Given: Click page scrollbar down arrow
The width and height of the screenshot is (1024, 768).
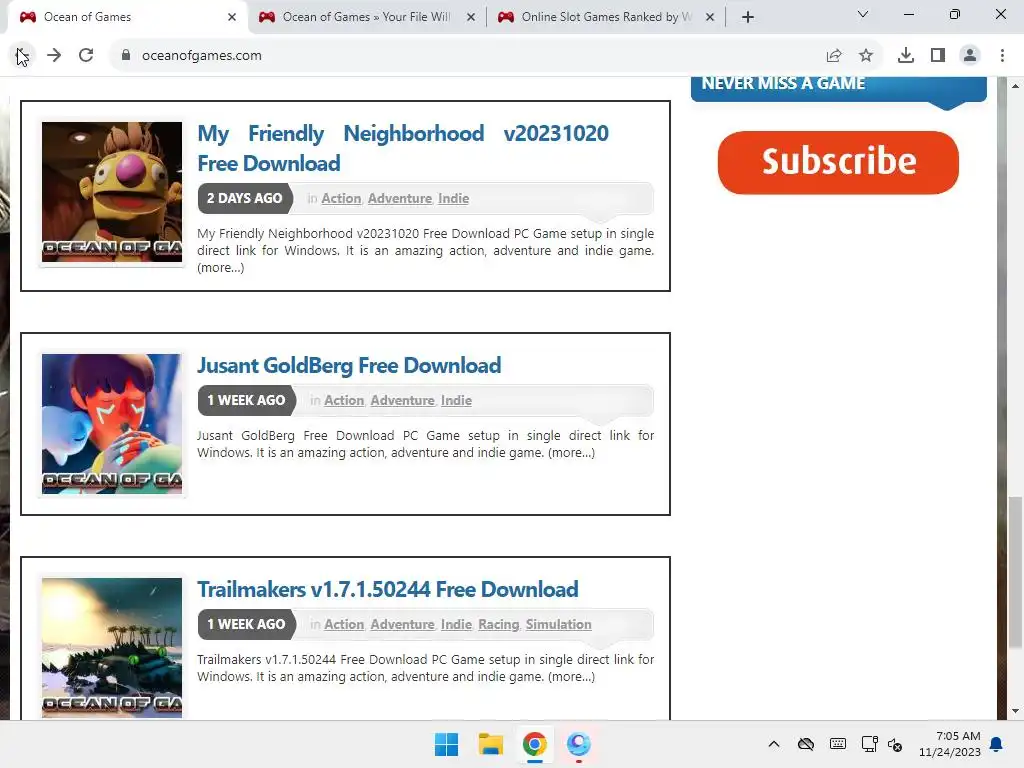Looking at the screenshot, I should [x=1015, y=711].
